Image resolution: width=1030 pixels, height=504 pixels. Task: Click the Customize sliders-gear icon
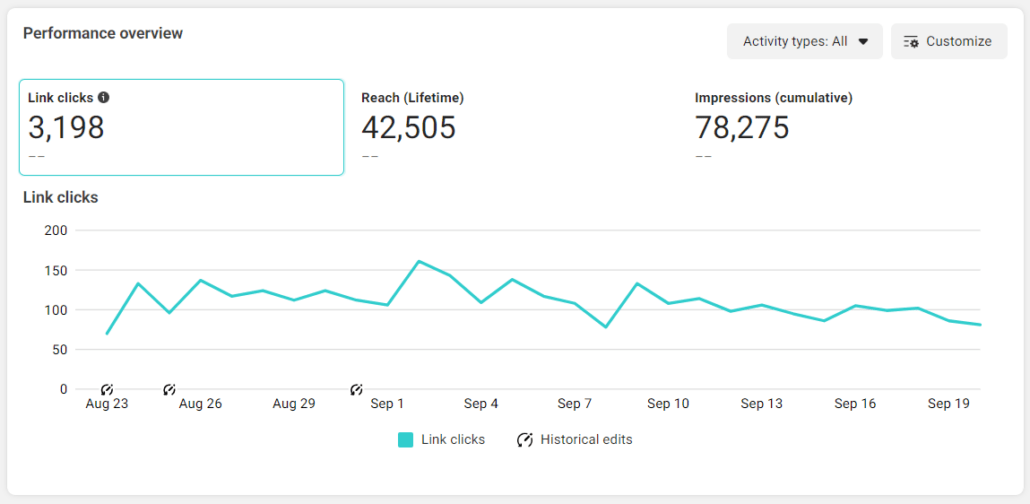(x=910, y=42)
